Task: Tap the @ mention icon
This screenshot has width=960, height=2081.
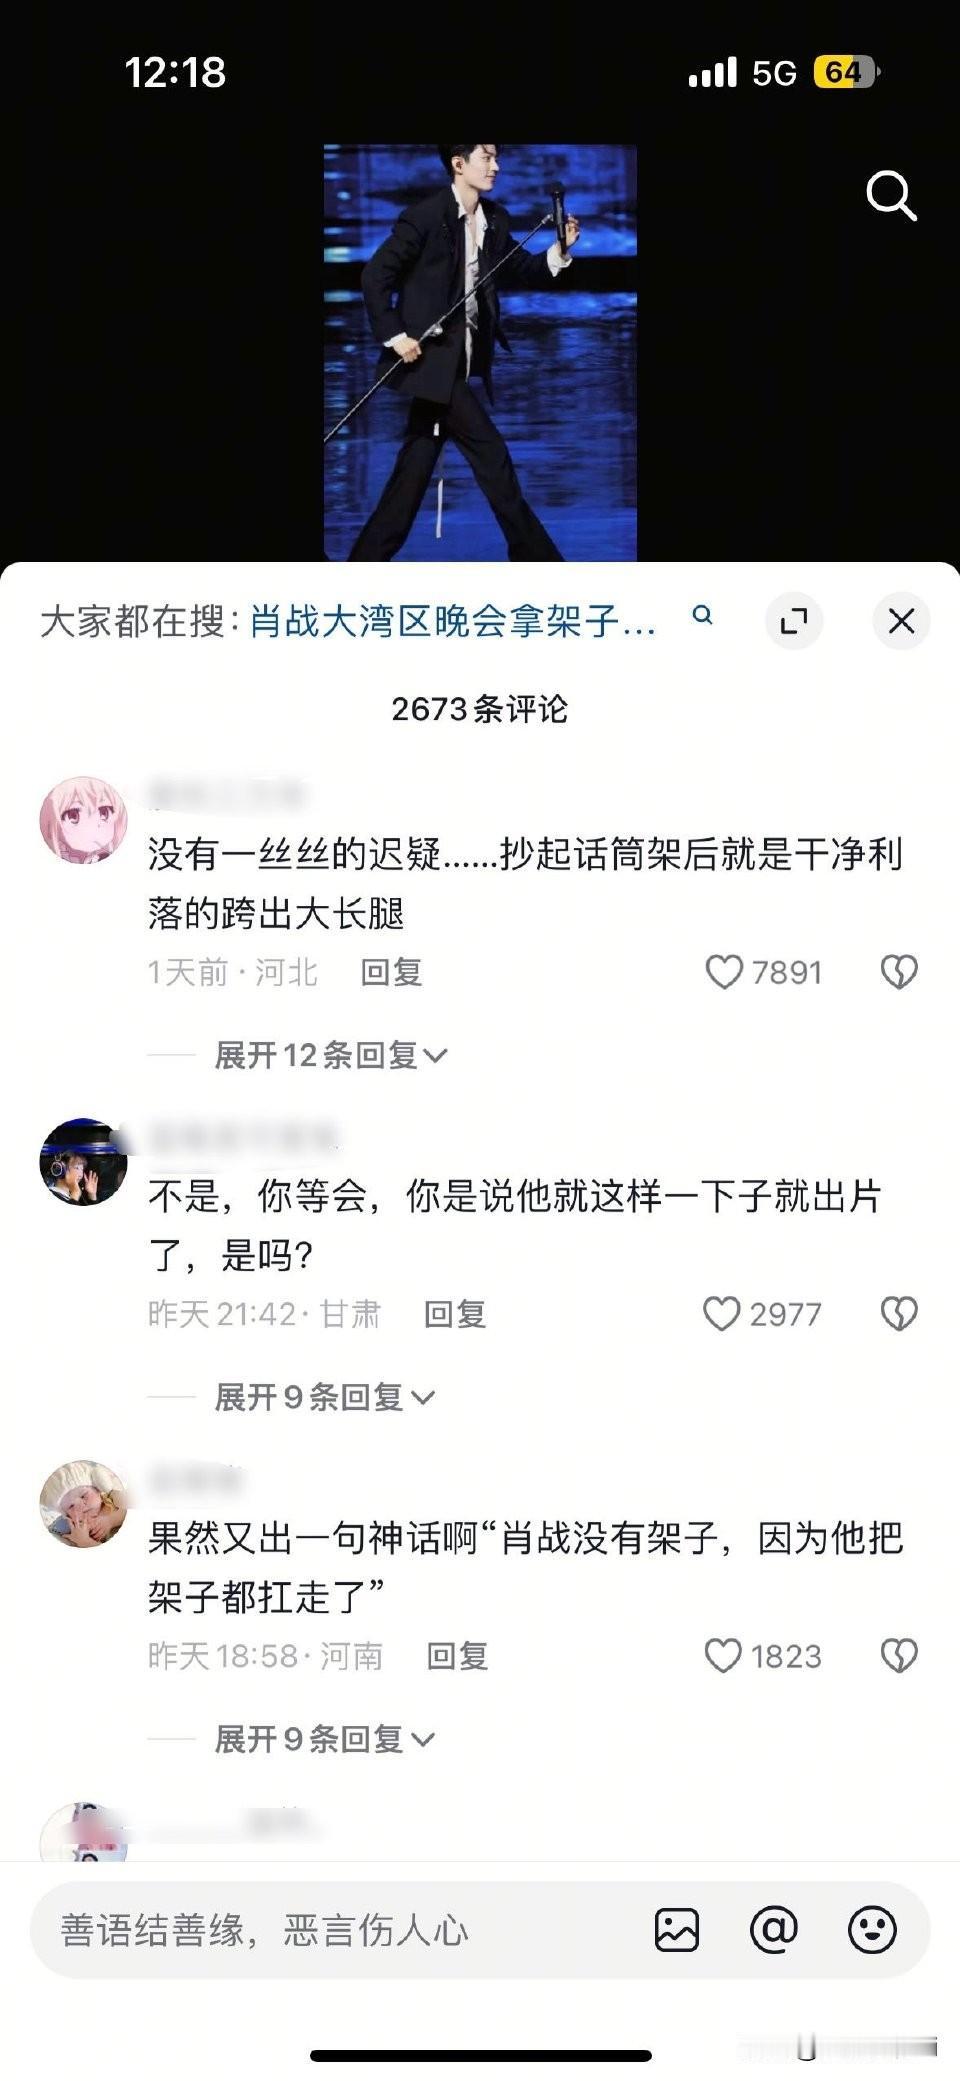Action: 774,1929
